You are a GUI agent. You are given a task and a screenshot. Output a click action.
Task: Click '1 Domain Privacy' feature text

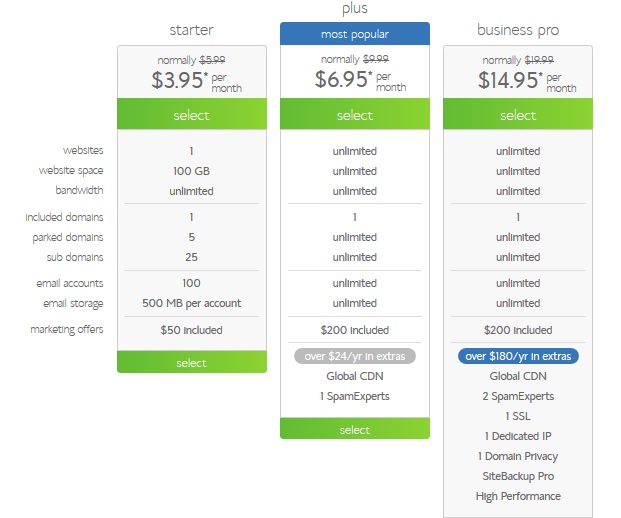(518, 456)
